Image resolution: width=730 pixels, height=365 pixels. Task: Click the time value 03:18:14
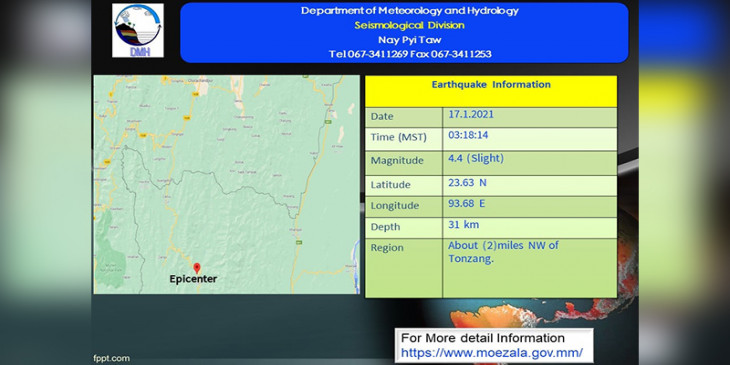tap(468, 135)
